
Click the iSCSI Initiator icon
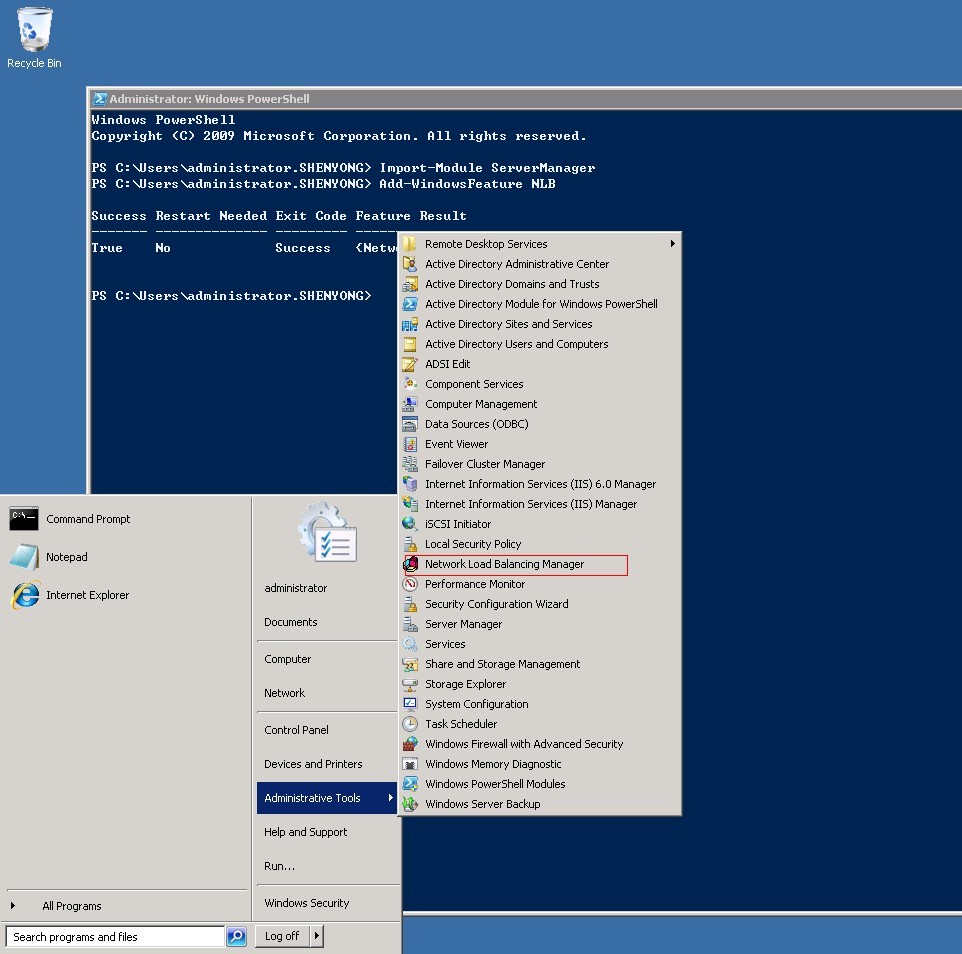410,524
